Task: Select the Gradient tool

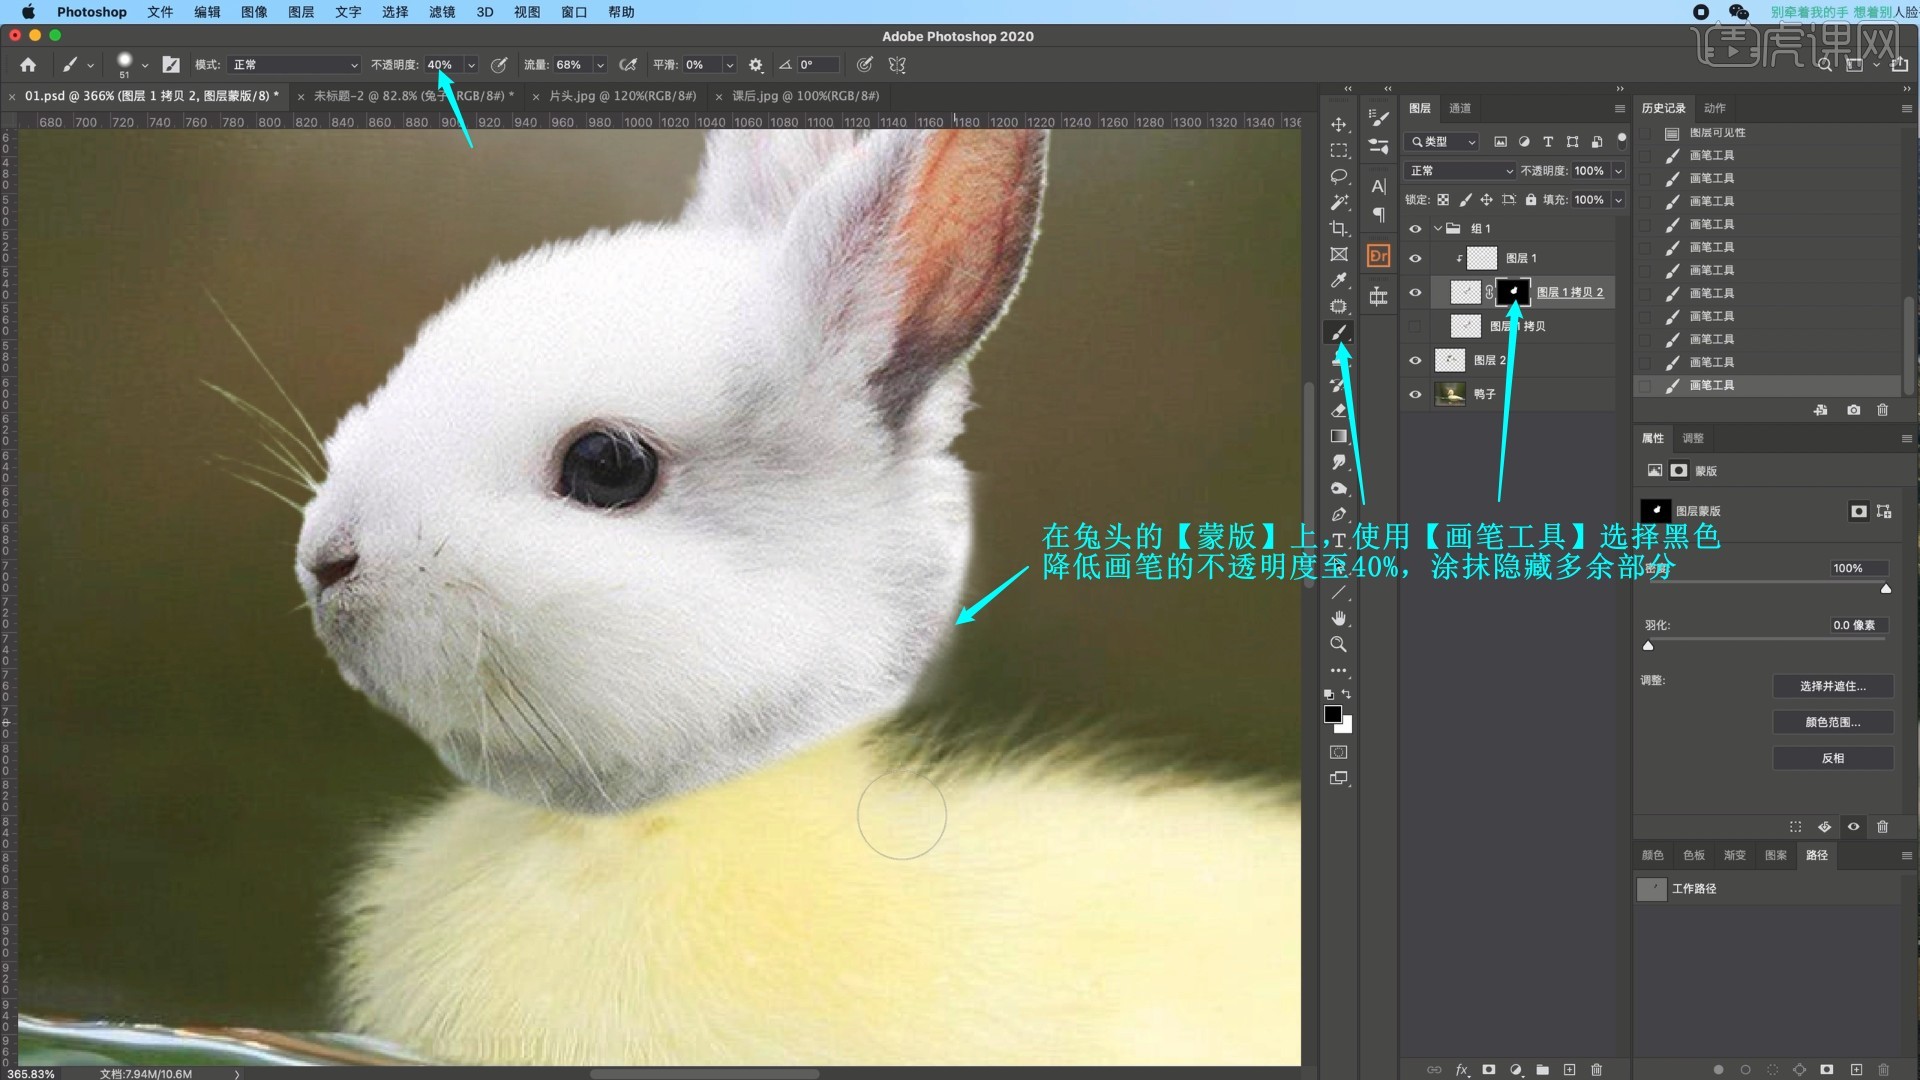Action: 1338,436
